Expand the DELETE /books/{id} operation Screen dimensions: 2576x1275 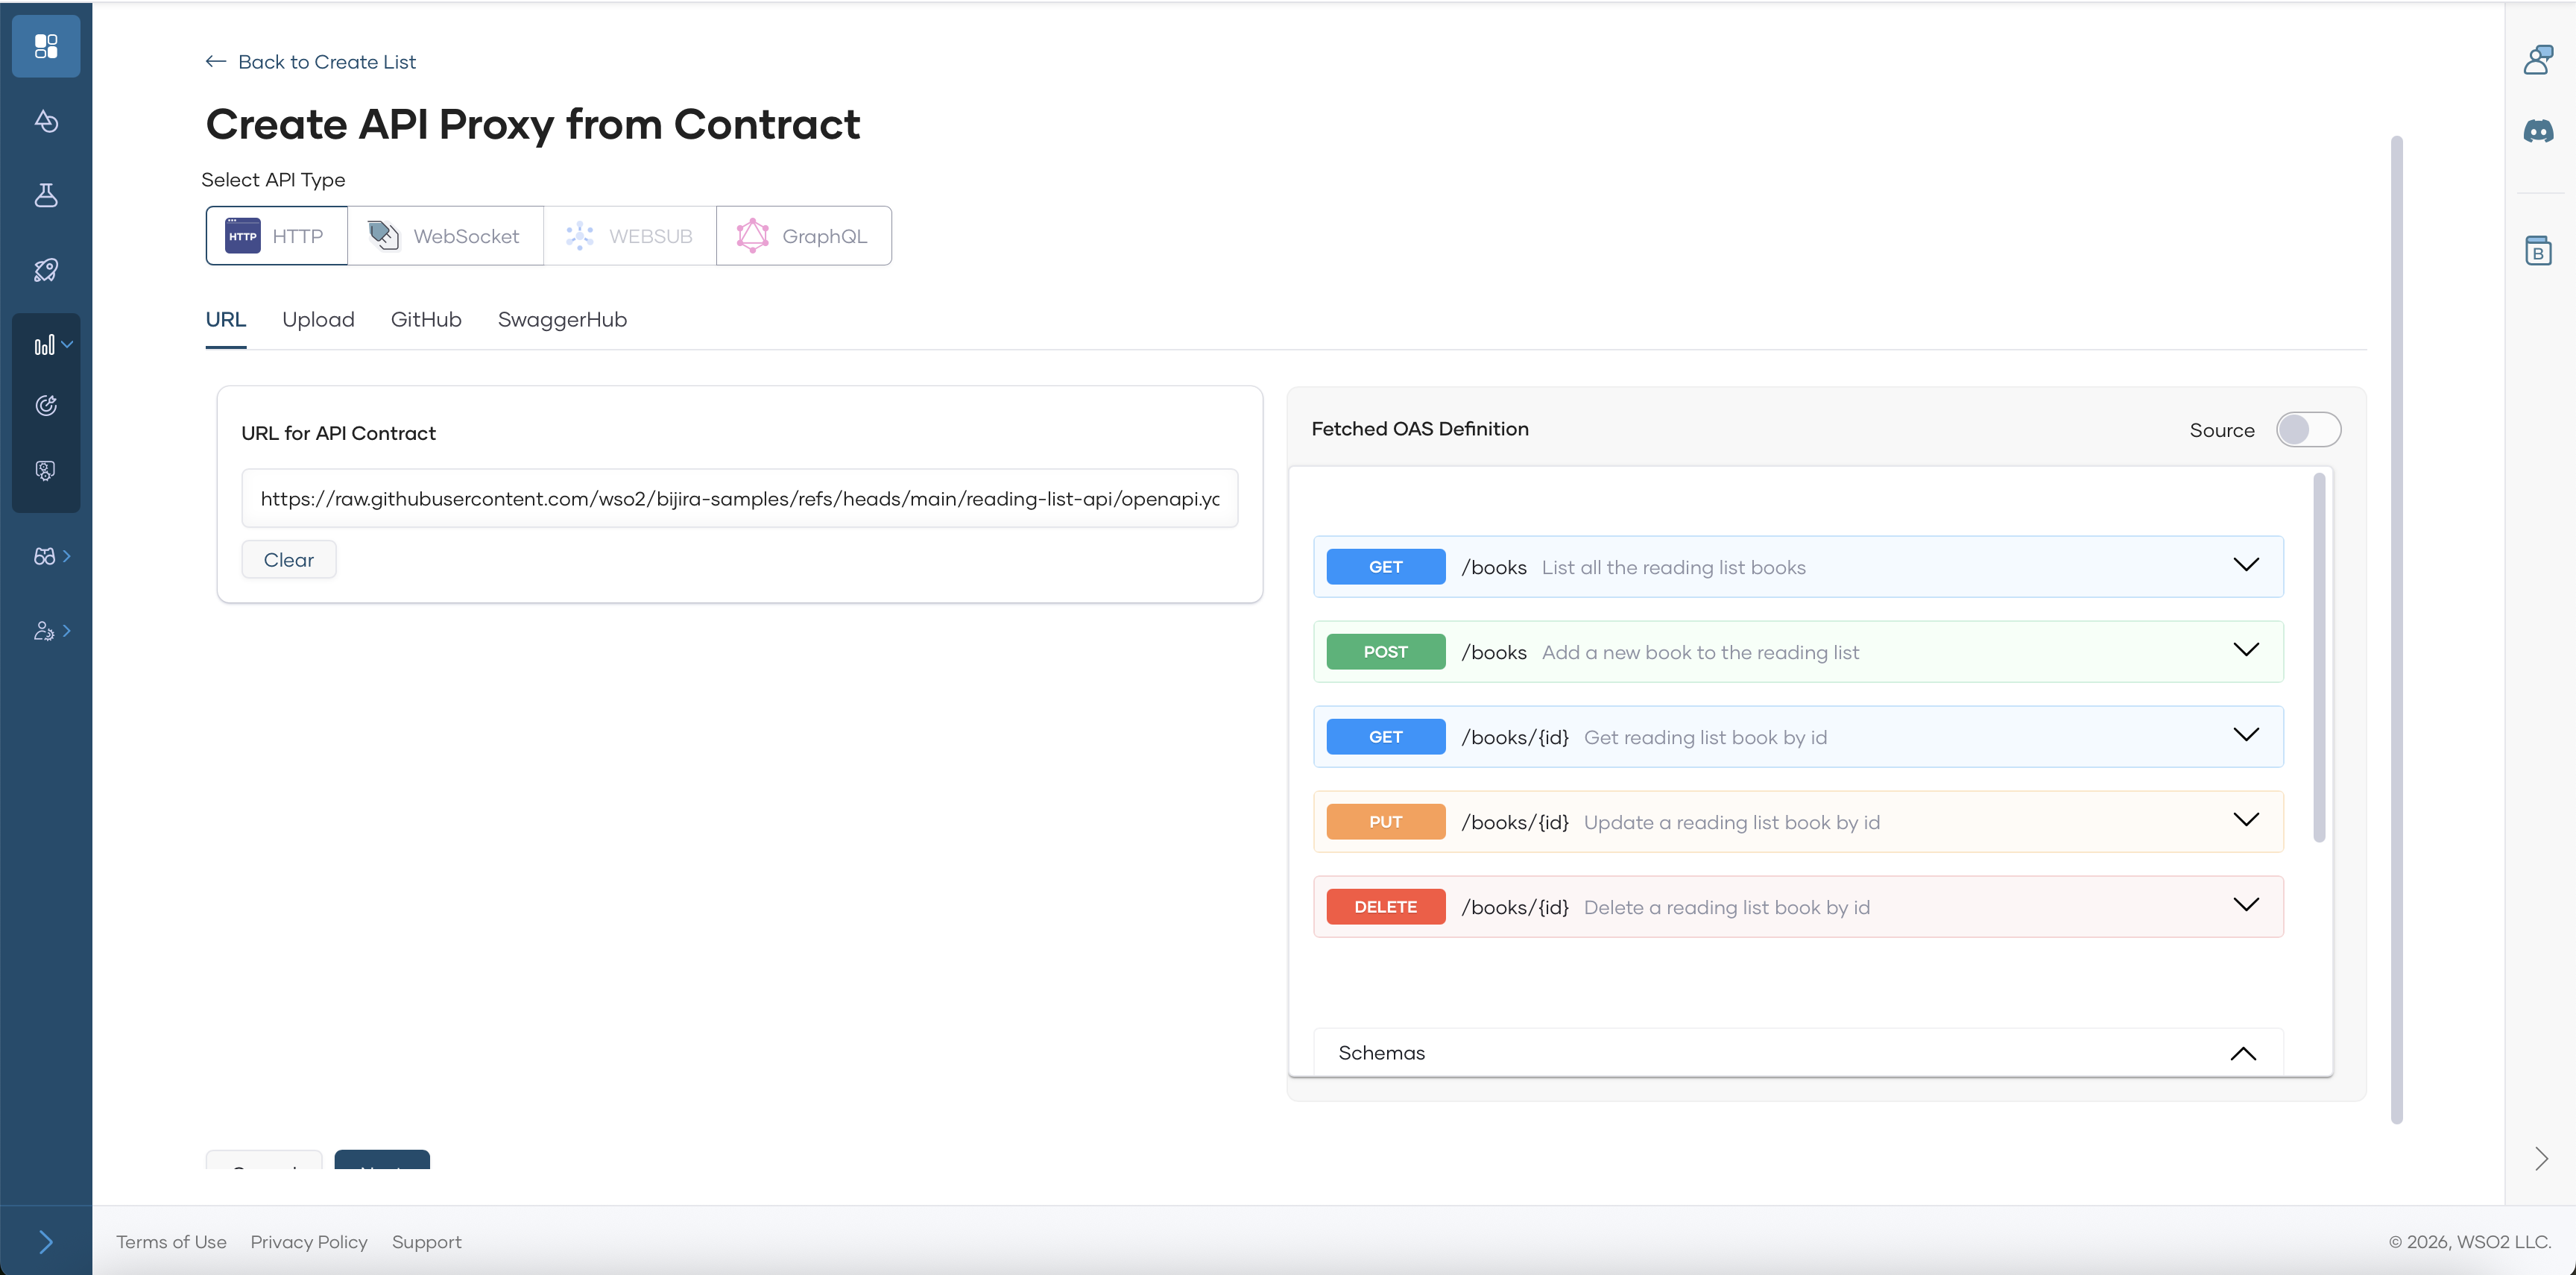(x=2245, y=906)
